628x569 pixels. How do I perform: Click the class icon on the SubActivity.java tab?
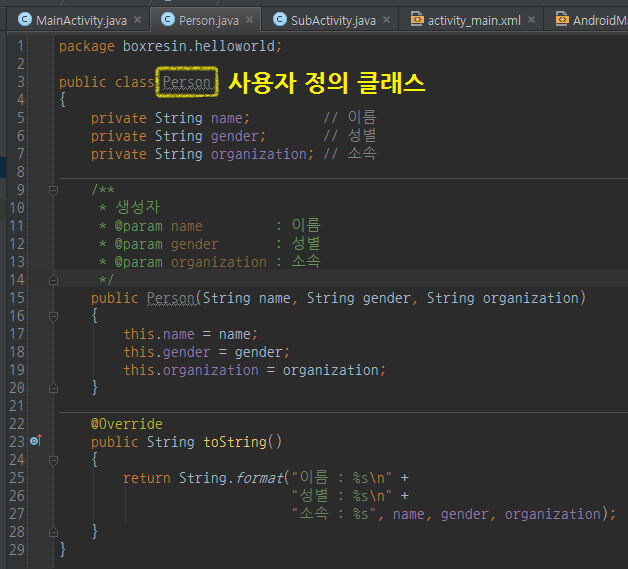coord(280,19)
